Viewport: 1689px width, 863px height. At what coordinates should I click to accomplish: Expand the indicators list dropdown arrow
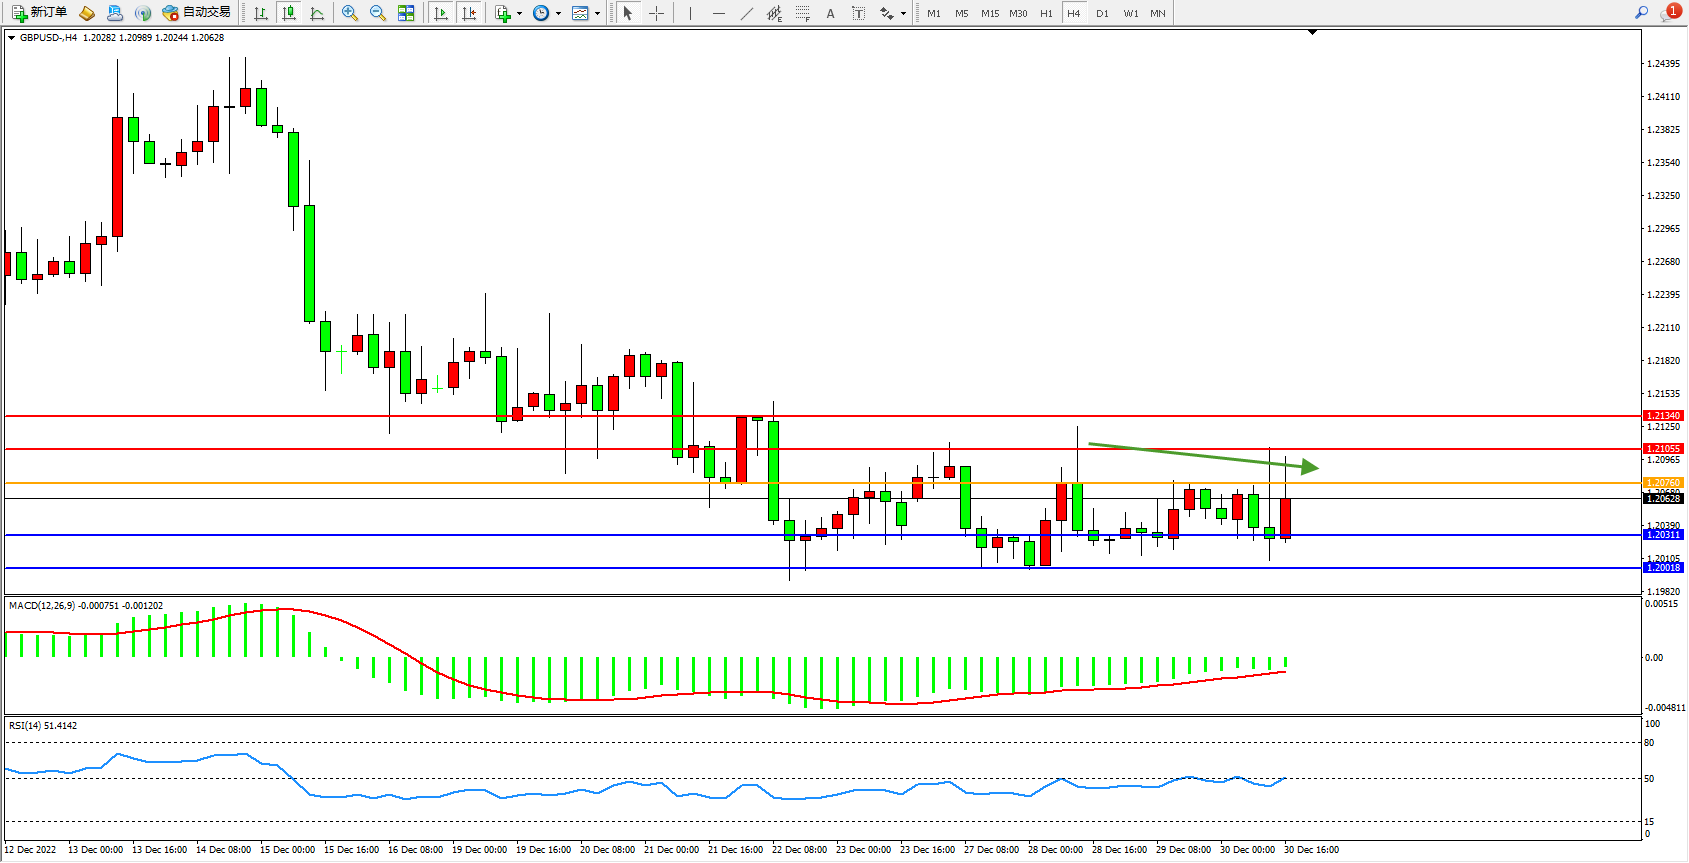519,13
